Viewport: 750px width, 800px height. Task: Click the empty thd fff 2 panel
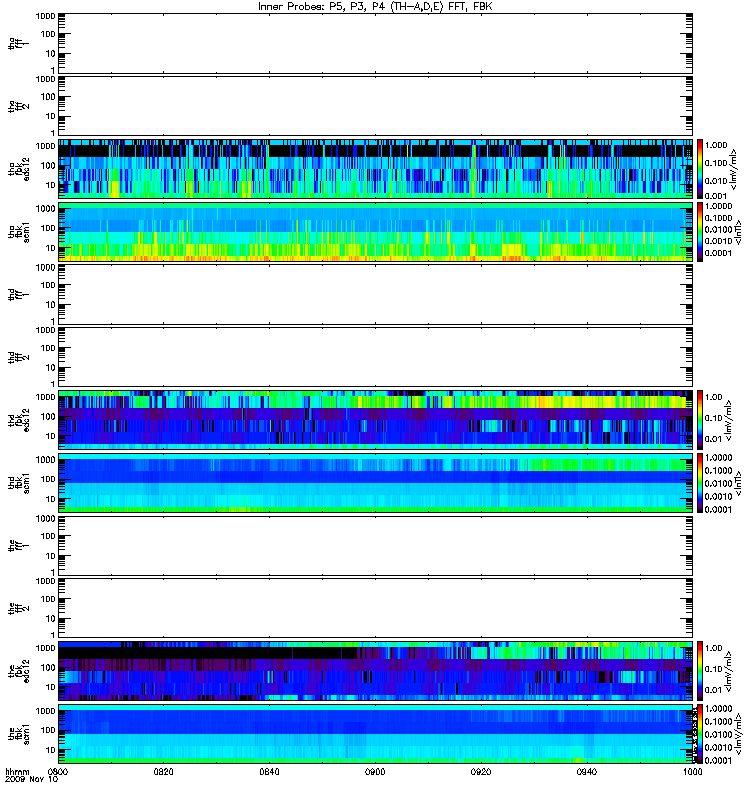point(376,357)
